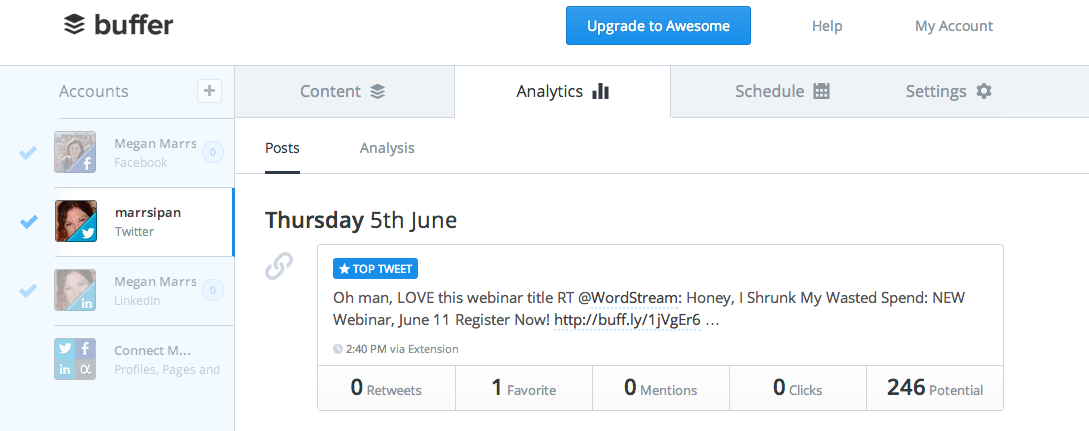Click the 0 Retweets stat
The height and width of the screenshot is (431, 1089).
386,388
